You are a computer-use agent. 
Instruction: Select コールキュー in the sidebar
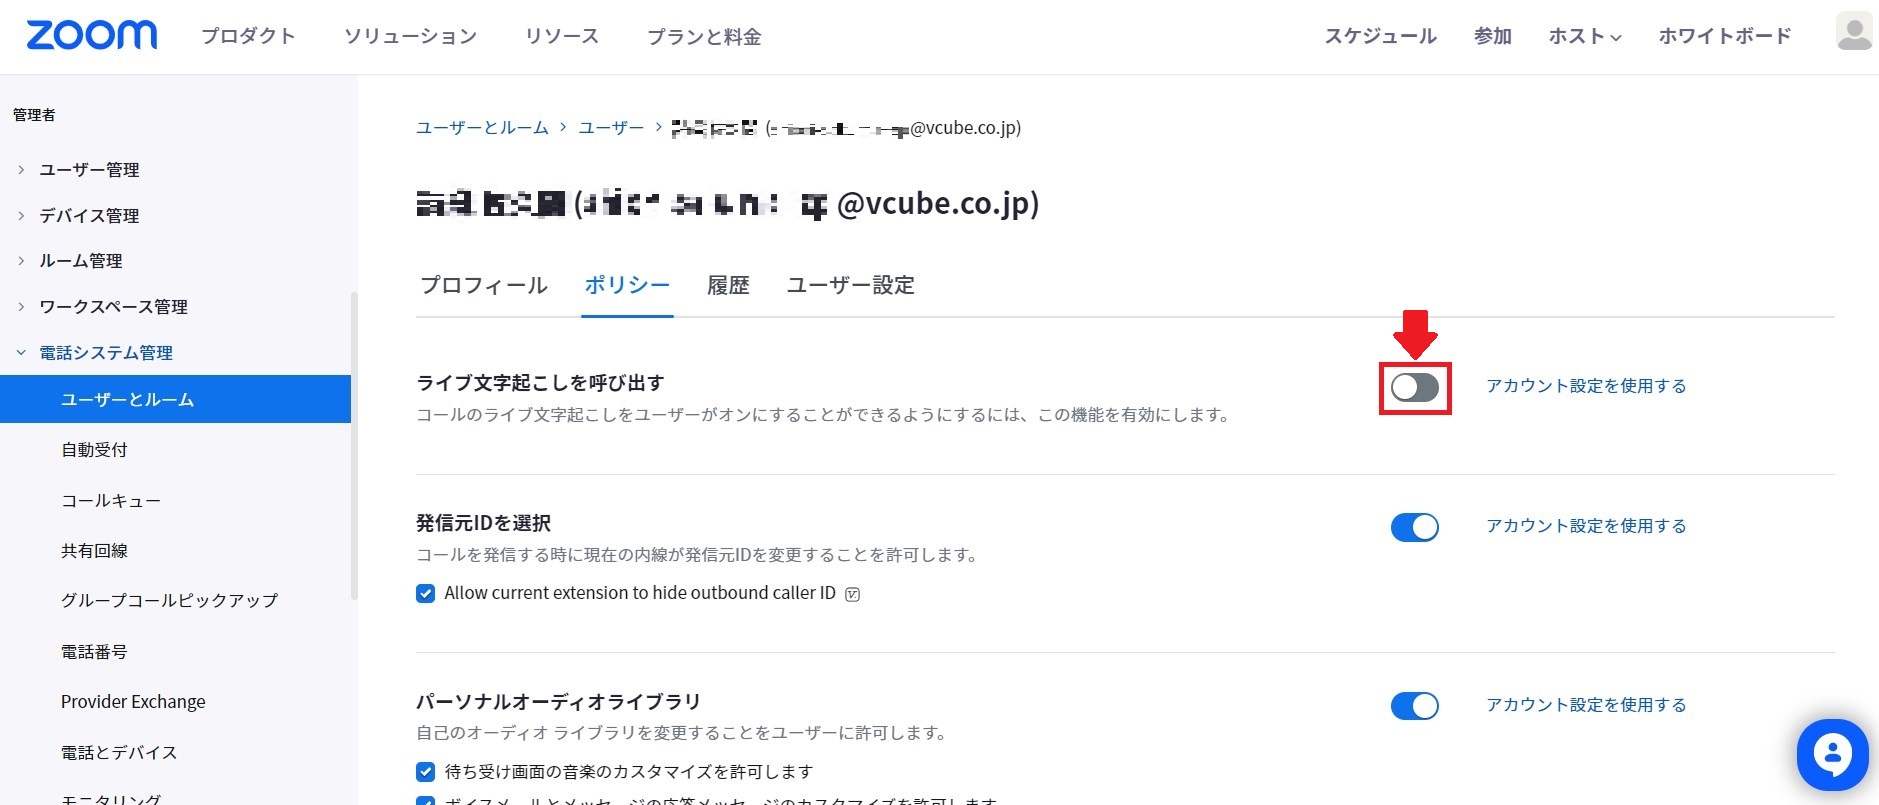[x=111, y=501]
